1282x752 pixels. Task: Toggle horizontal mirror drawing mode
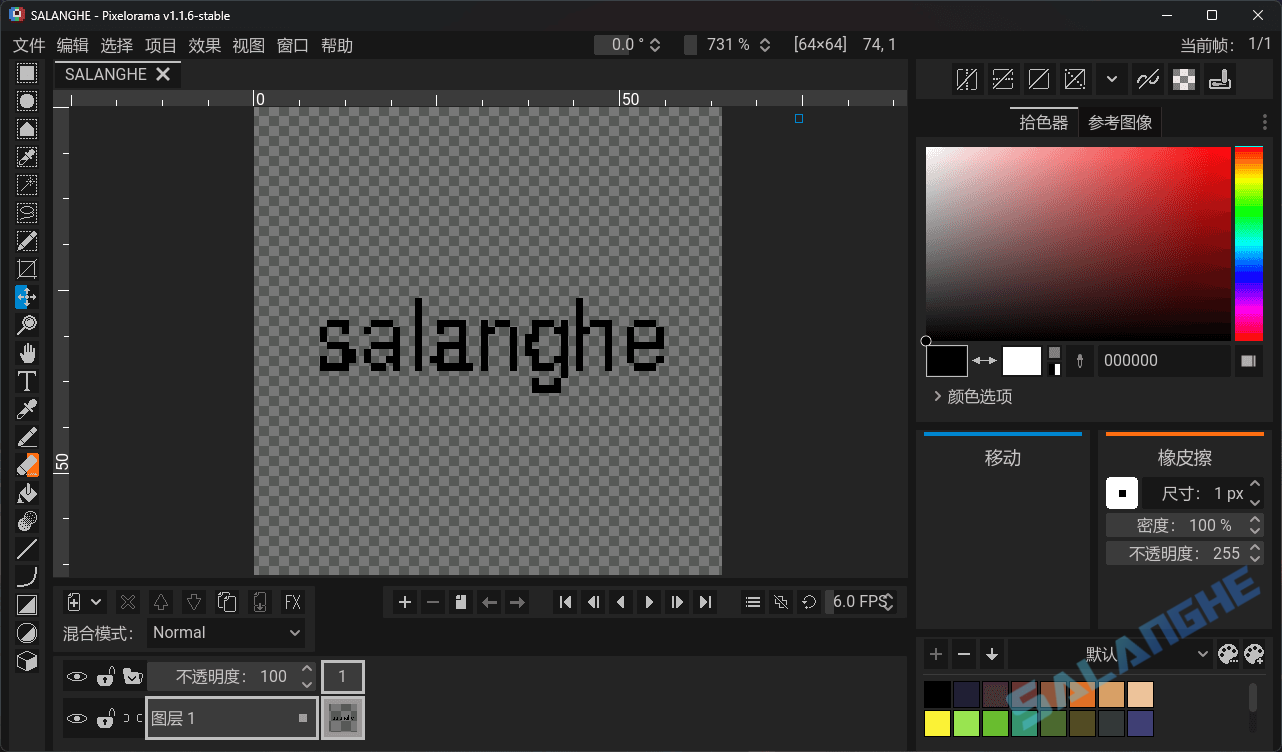click(x=967, y=79)
